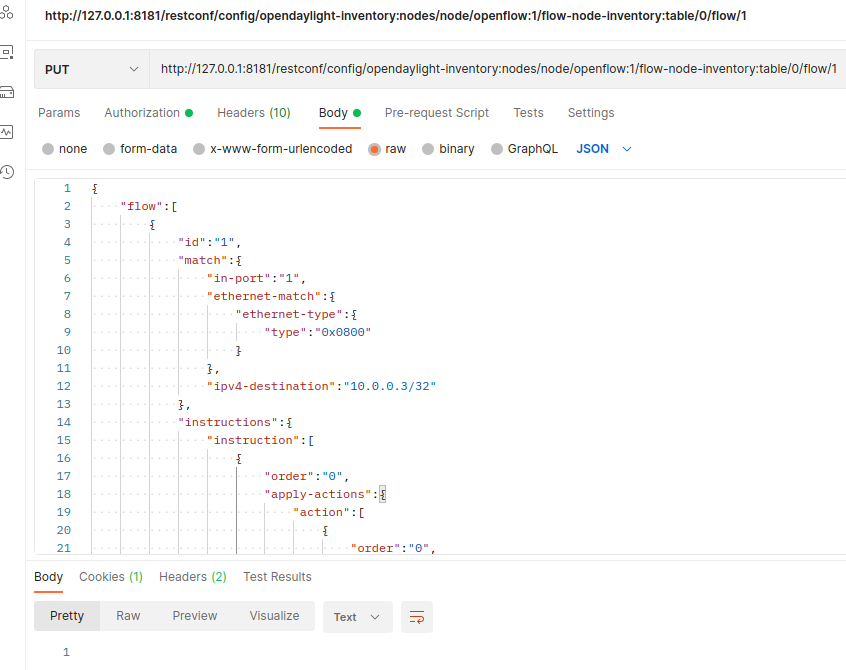Click line number 10 in the editor

point(64,350)
